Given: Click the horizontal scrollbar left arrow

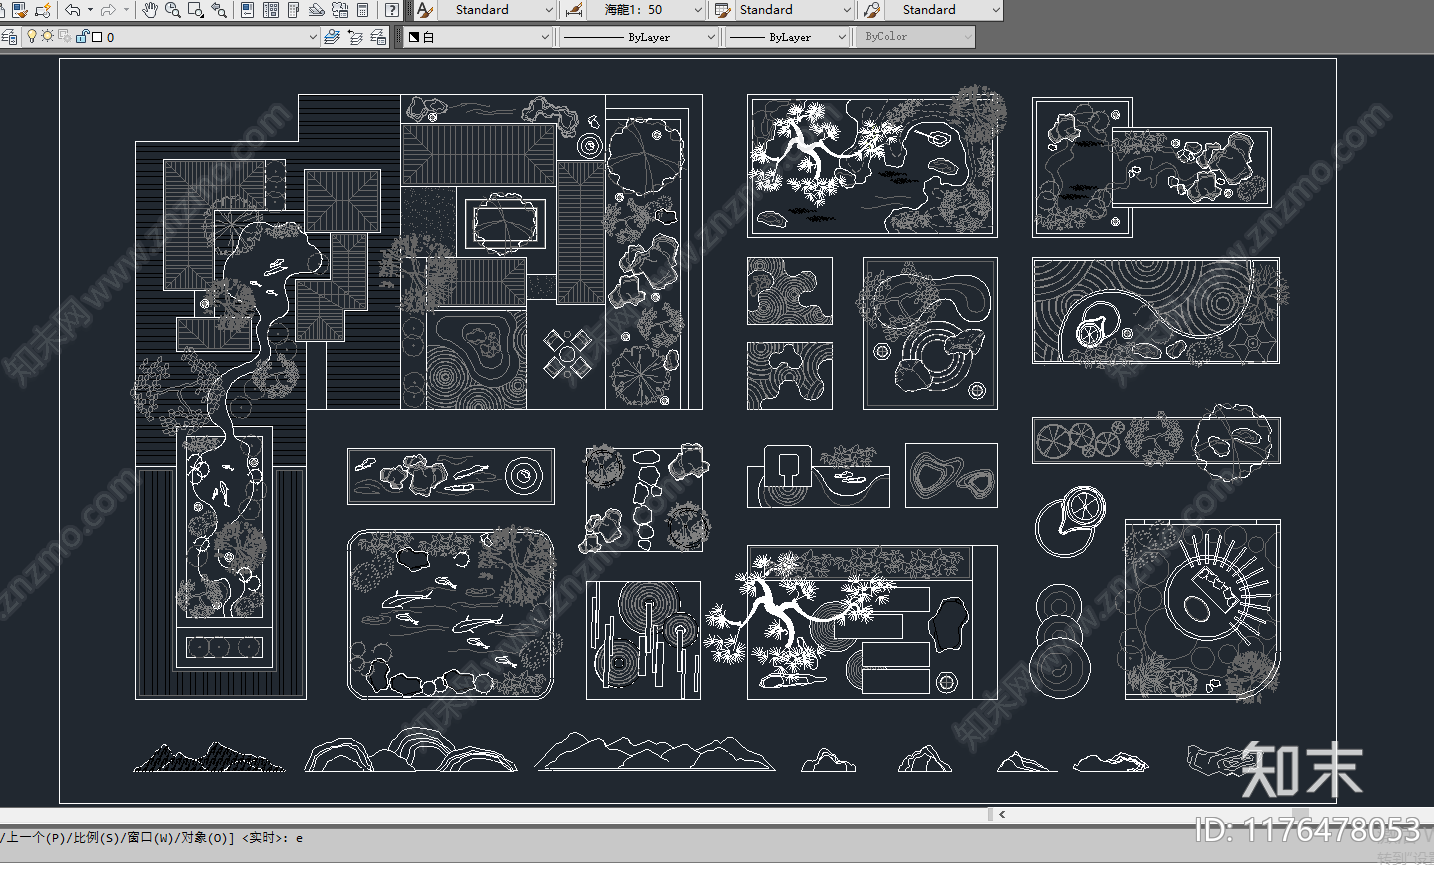Looking at the screenshot, I should point(1002,814).
